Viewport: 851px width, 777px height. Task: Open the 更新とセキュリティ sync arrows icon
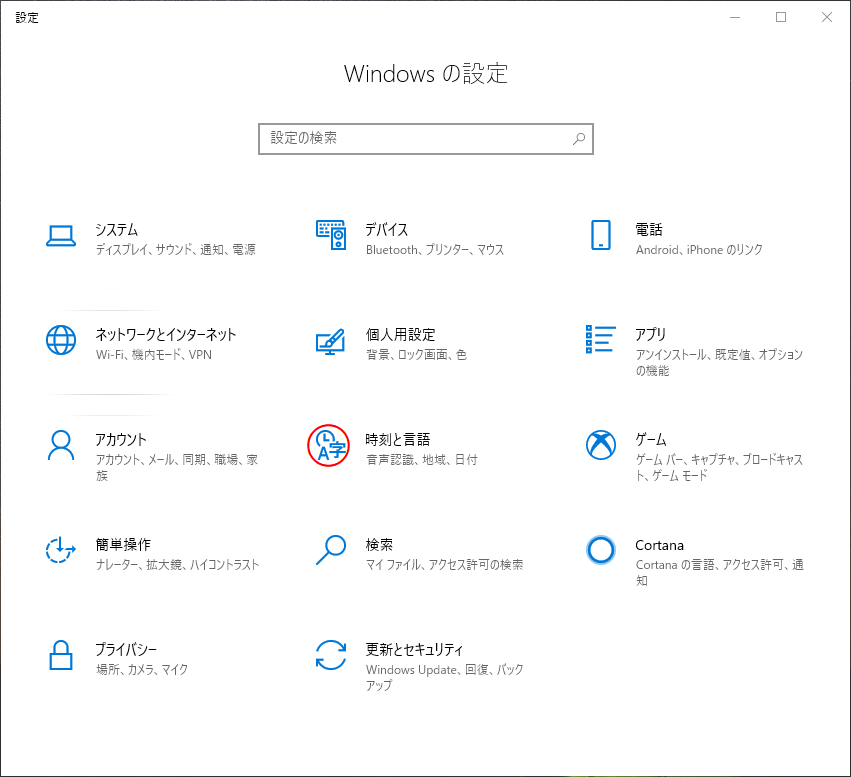click(x=331, y=655)
